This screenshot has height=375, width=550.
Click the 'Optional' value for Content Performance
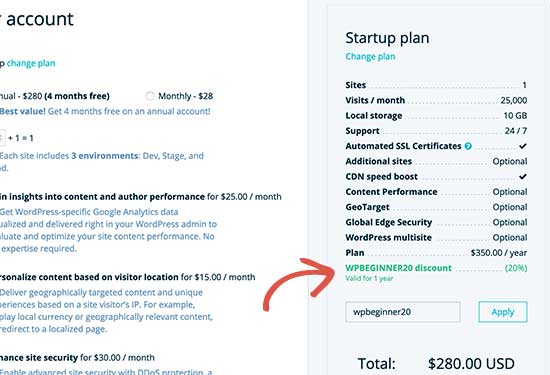click(x=510, y=192)
